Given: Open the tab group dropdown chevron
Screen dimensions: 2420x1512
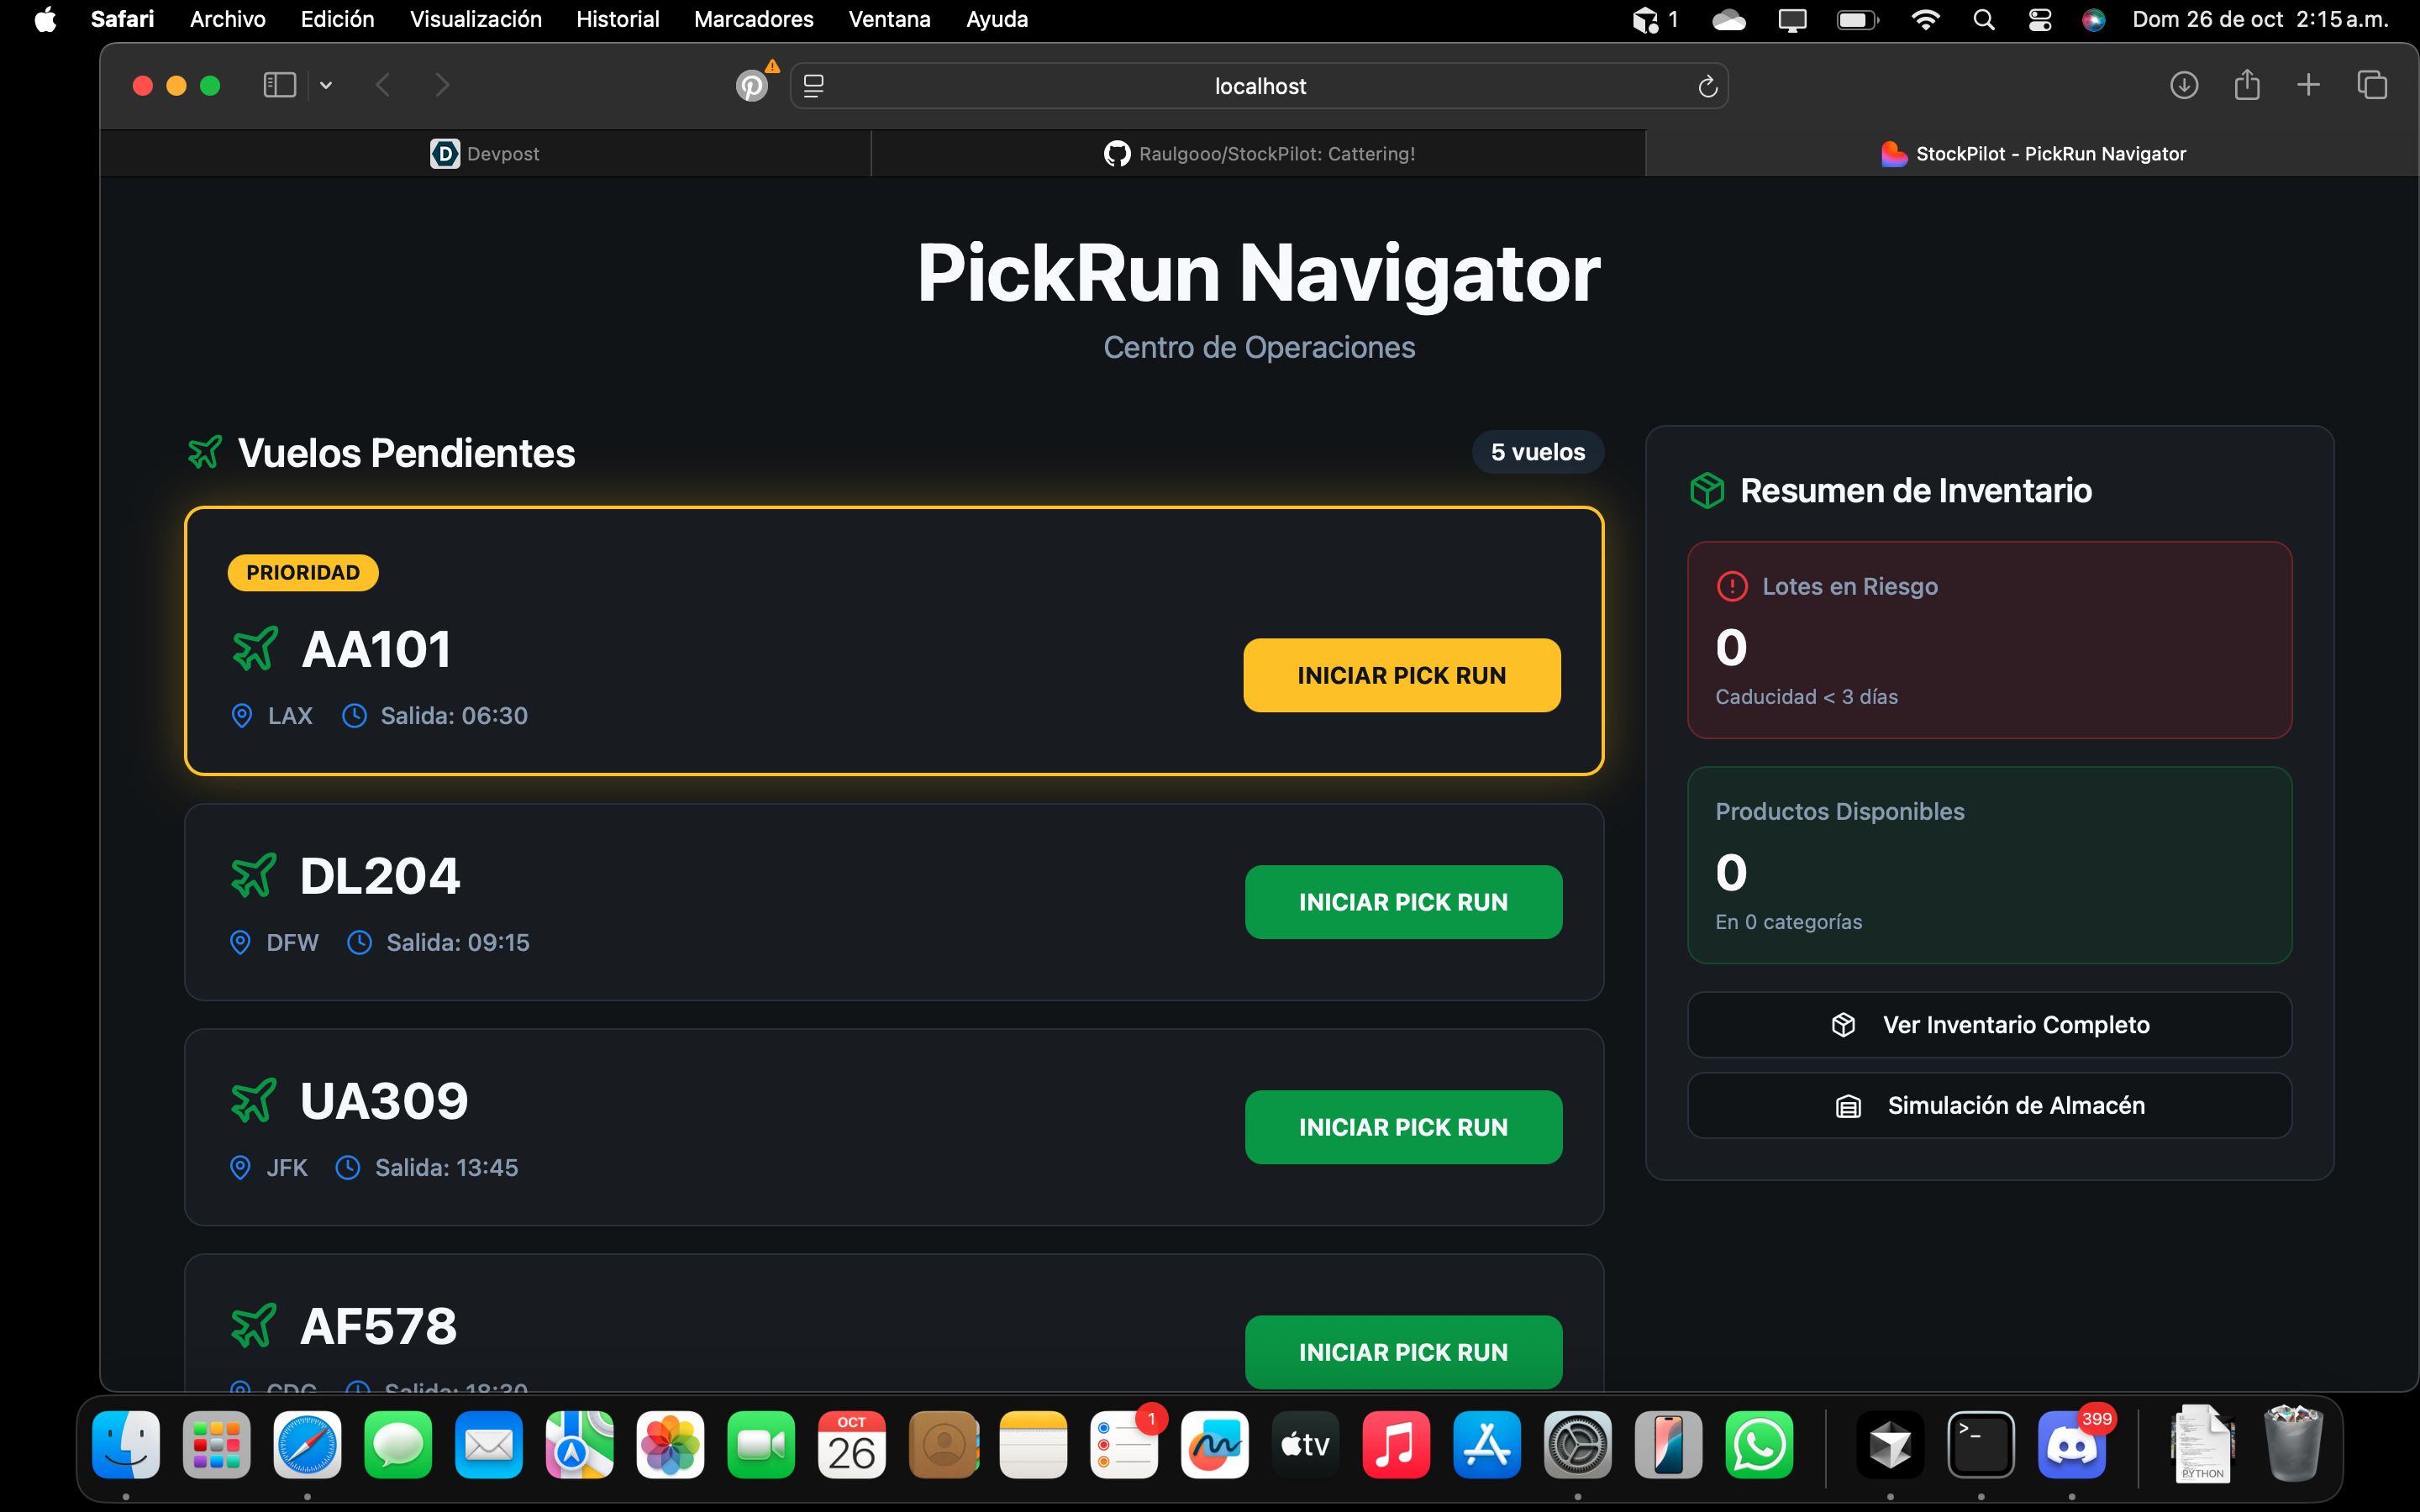Looking at the screenshot, I should [326, 86].
